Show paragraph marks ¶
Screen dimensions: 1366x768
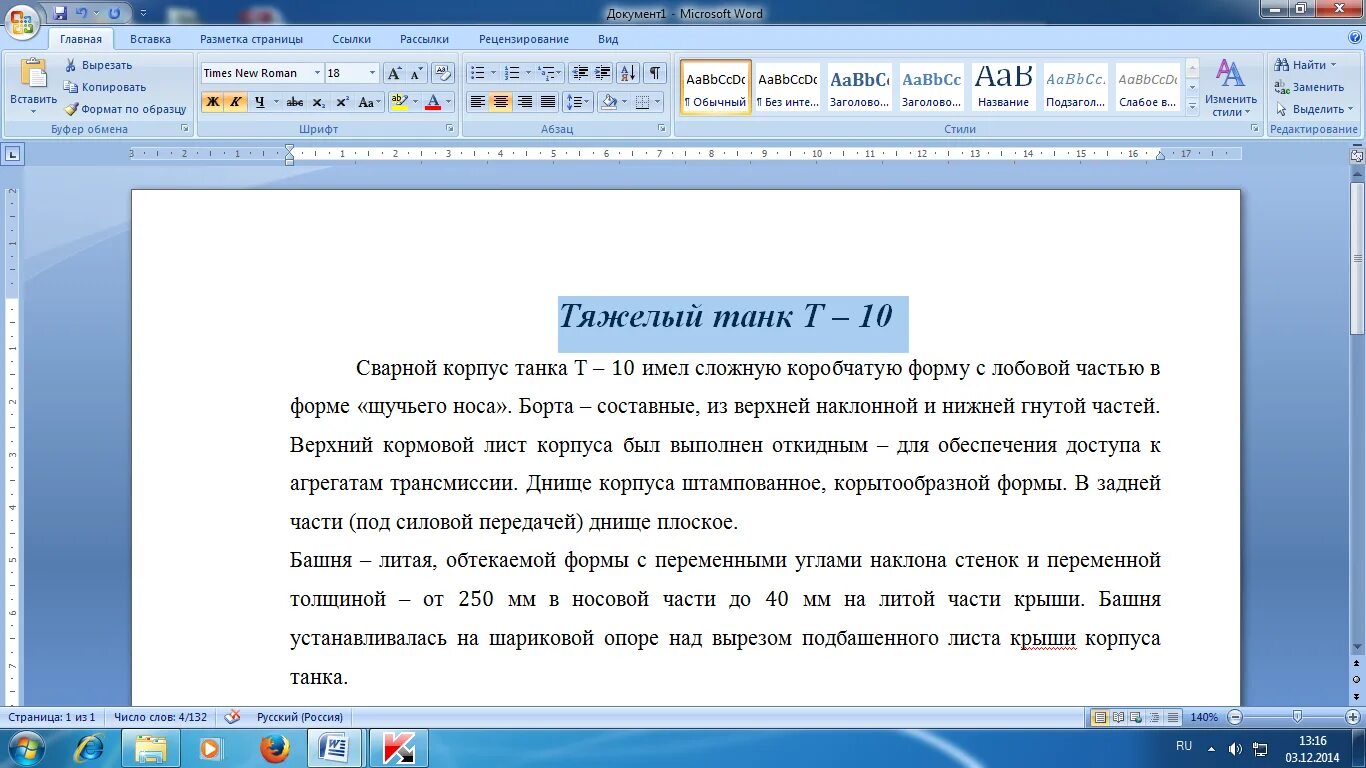[655, 73]
